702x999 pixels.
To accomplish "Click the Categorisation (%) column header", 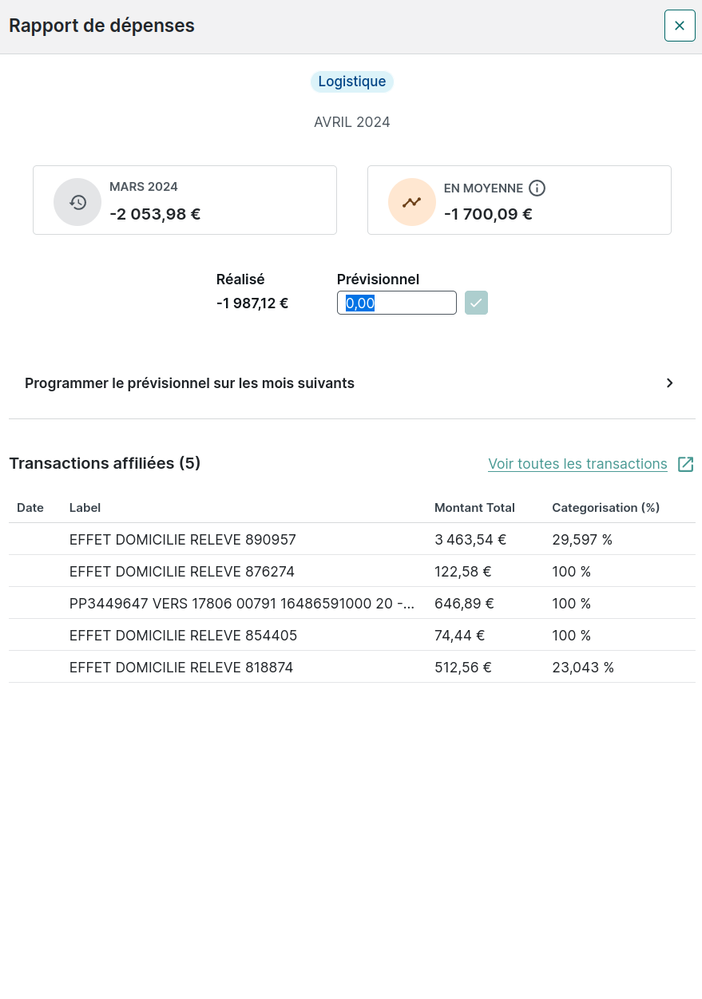I will (605, 508).
